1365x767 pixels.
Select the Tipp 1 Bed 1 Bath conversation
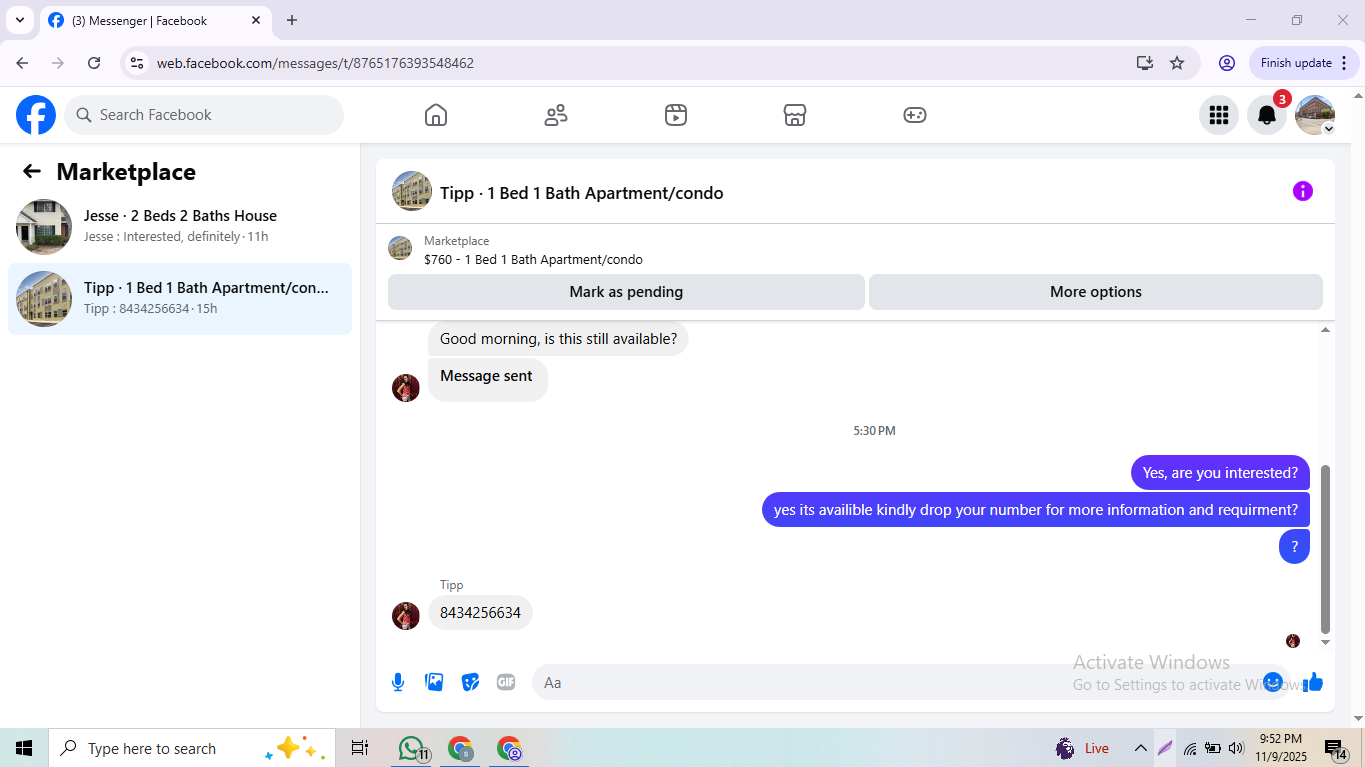[180, 299]
